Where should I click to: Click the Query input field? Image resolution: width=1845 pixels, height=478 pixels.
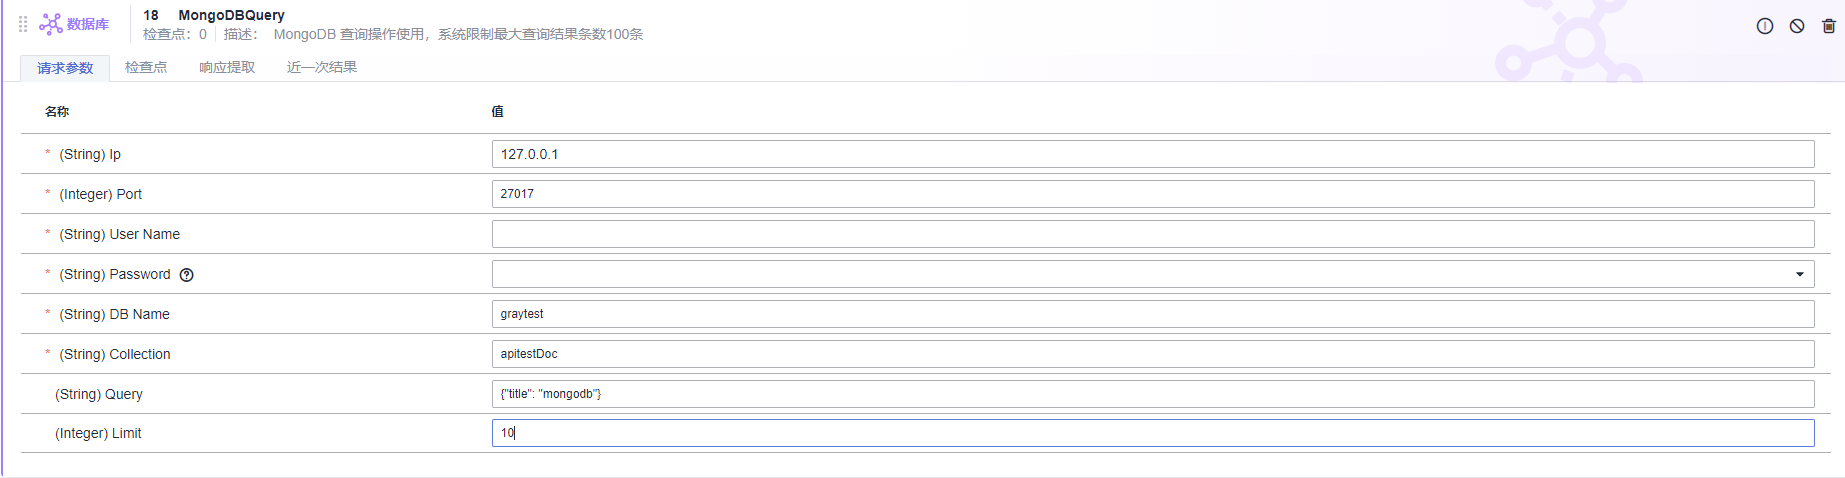[1152, 394]
